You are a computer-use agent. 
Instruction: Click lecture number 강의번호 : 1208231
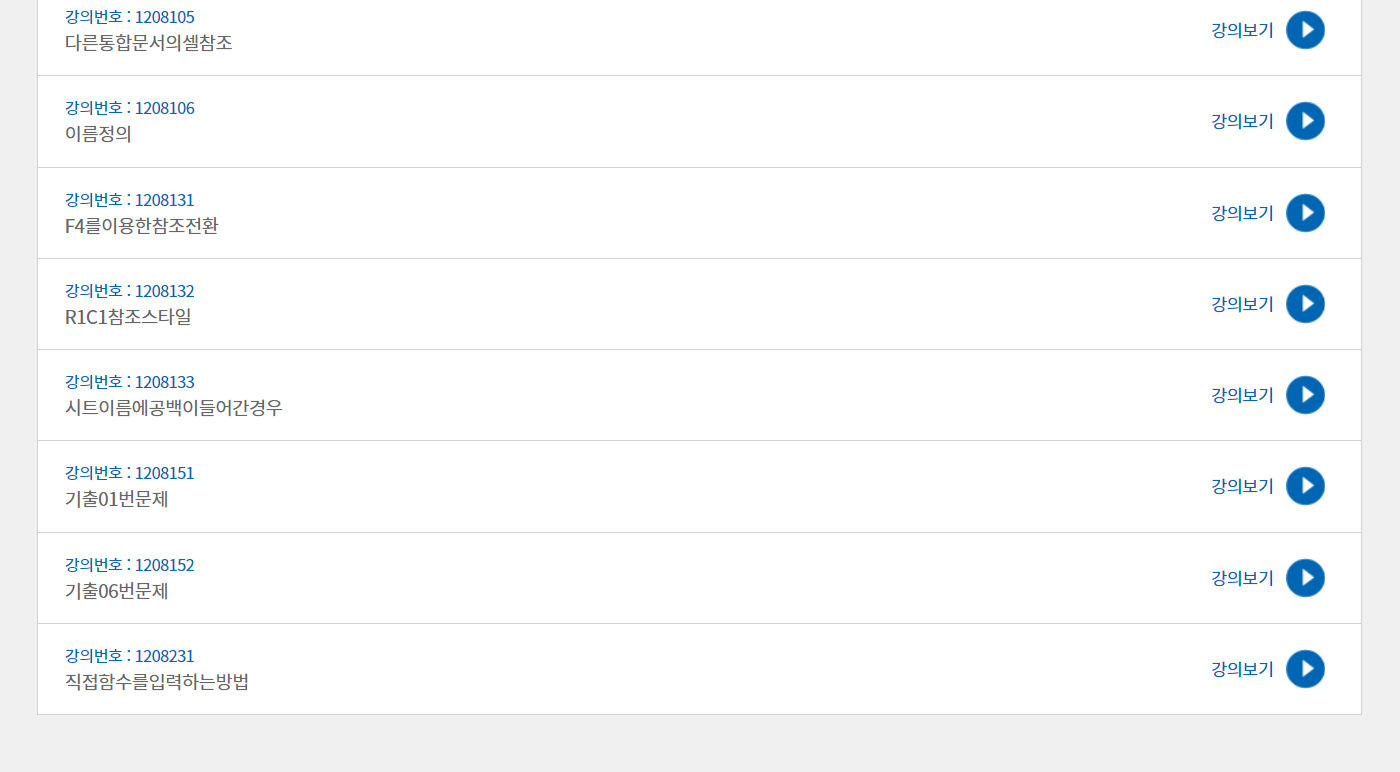click(x=130, y=656)
